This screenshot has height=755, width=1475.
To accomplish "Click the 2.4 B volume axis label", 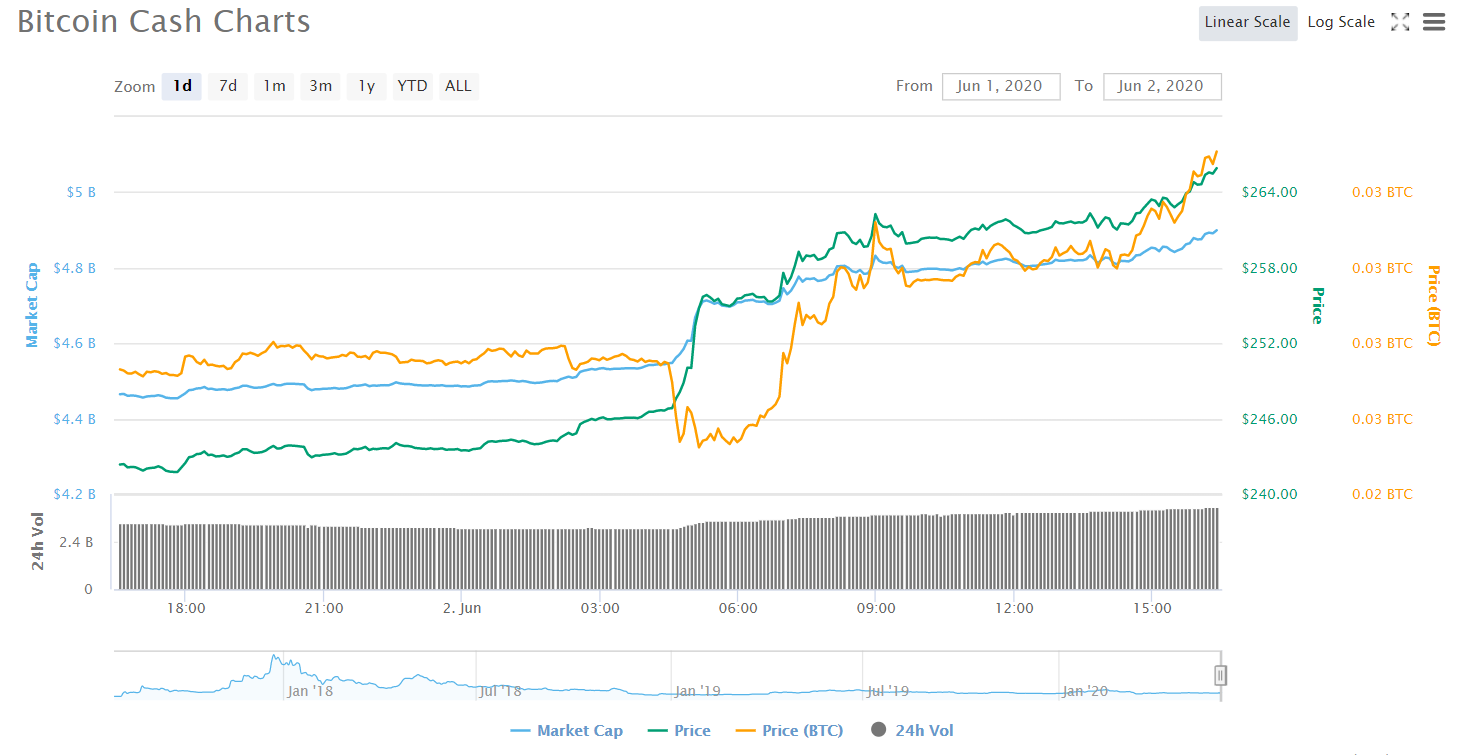I will click(76, 542).
